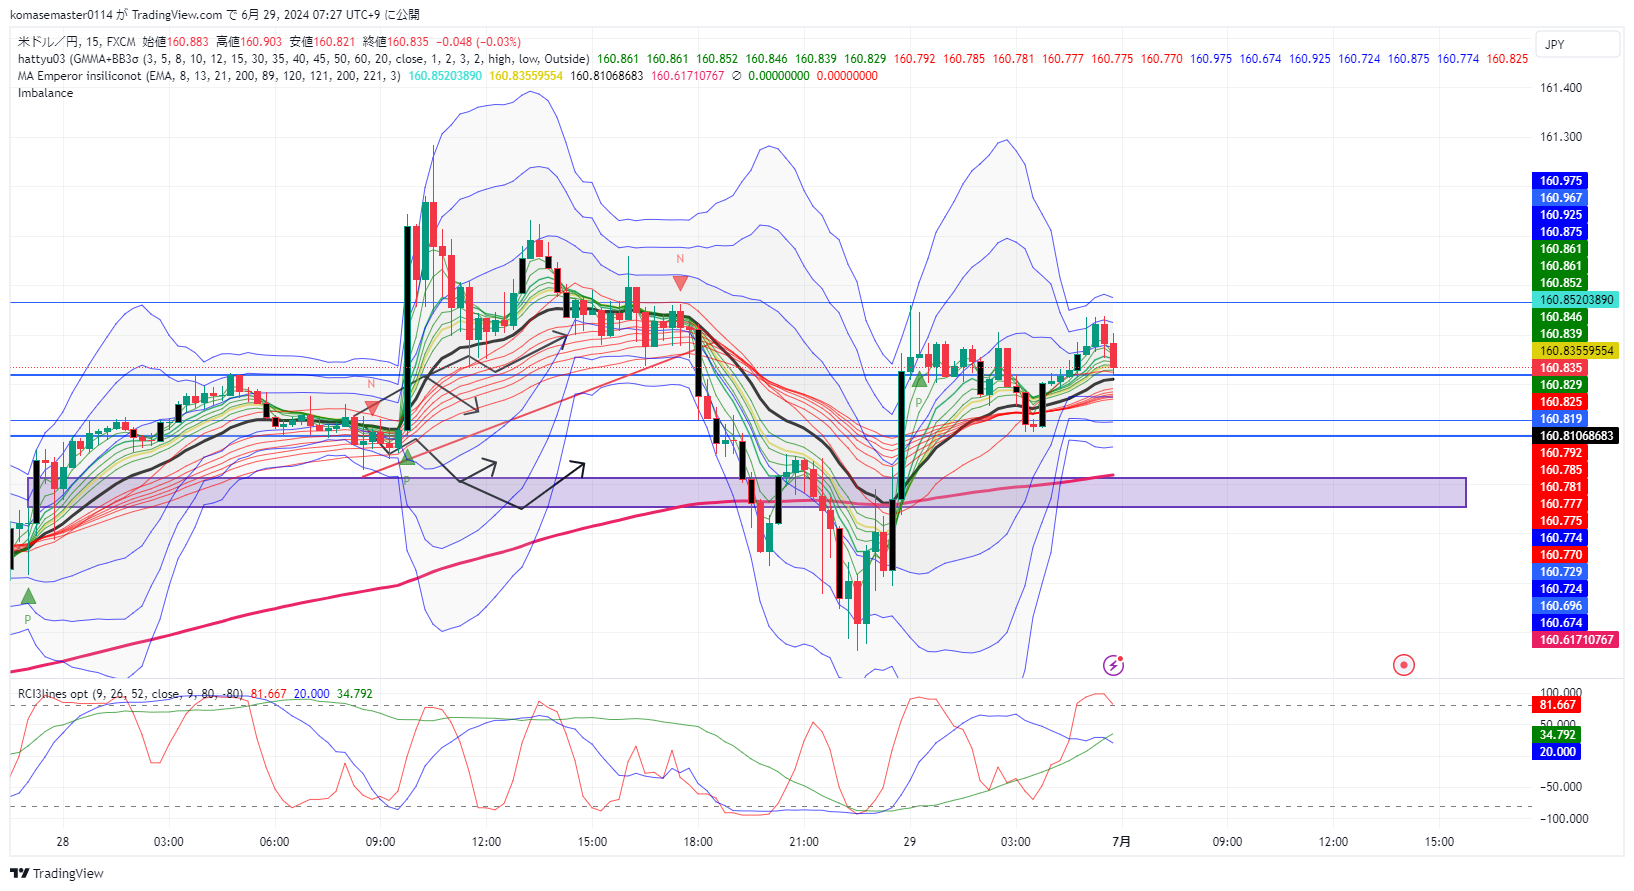
Task: Click the 安値160.821 low value in header
Action: tap(323, 42)
